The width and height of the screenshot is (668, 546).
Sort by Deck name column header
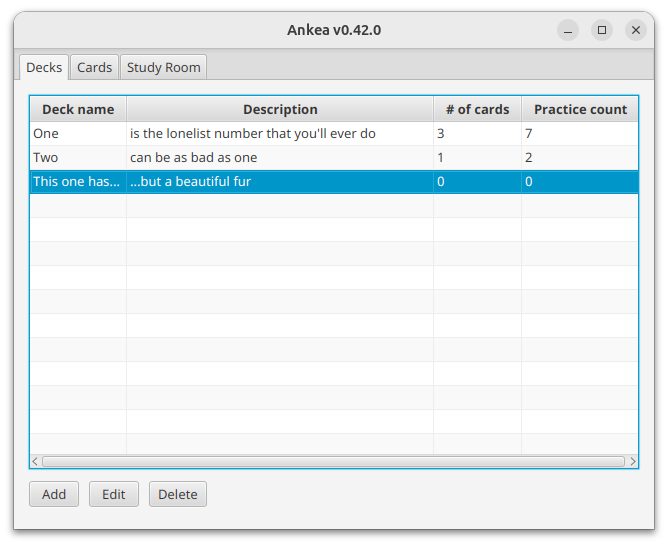[78, 109]
